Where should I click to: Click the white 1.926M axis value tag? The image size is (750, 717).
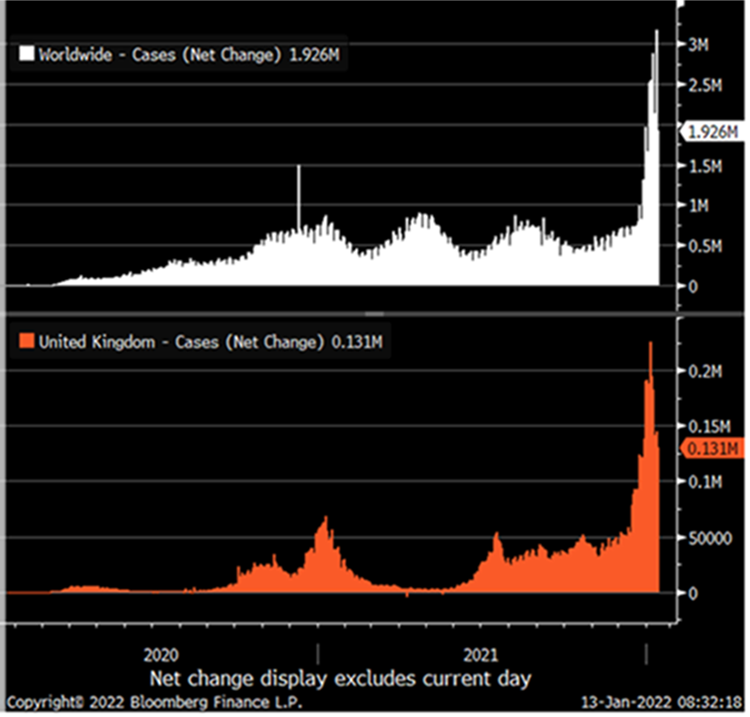(711, 130)
